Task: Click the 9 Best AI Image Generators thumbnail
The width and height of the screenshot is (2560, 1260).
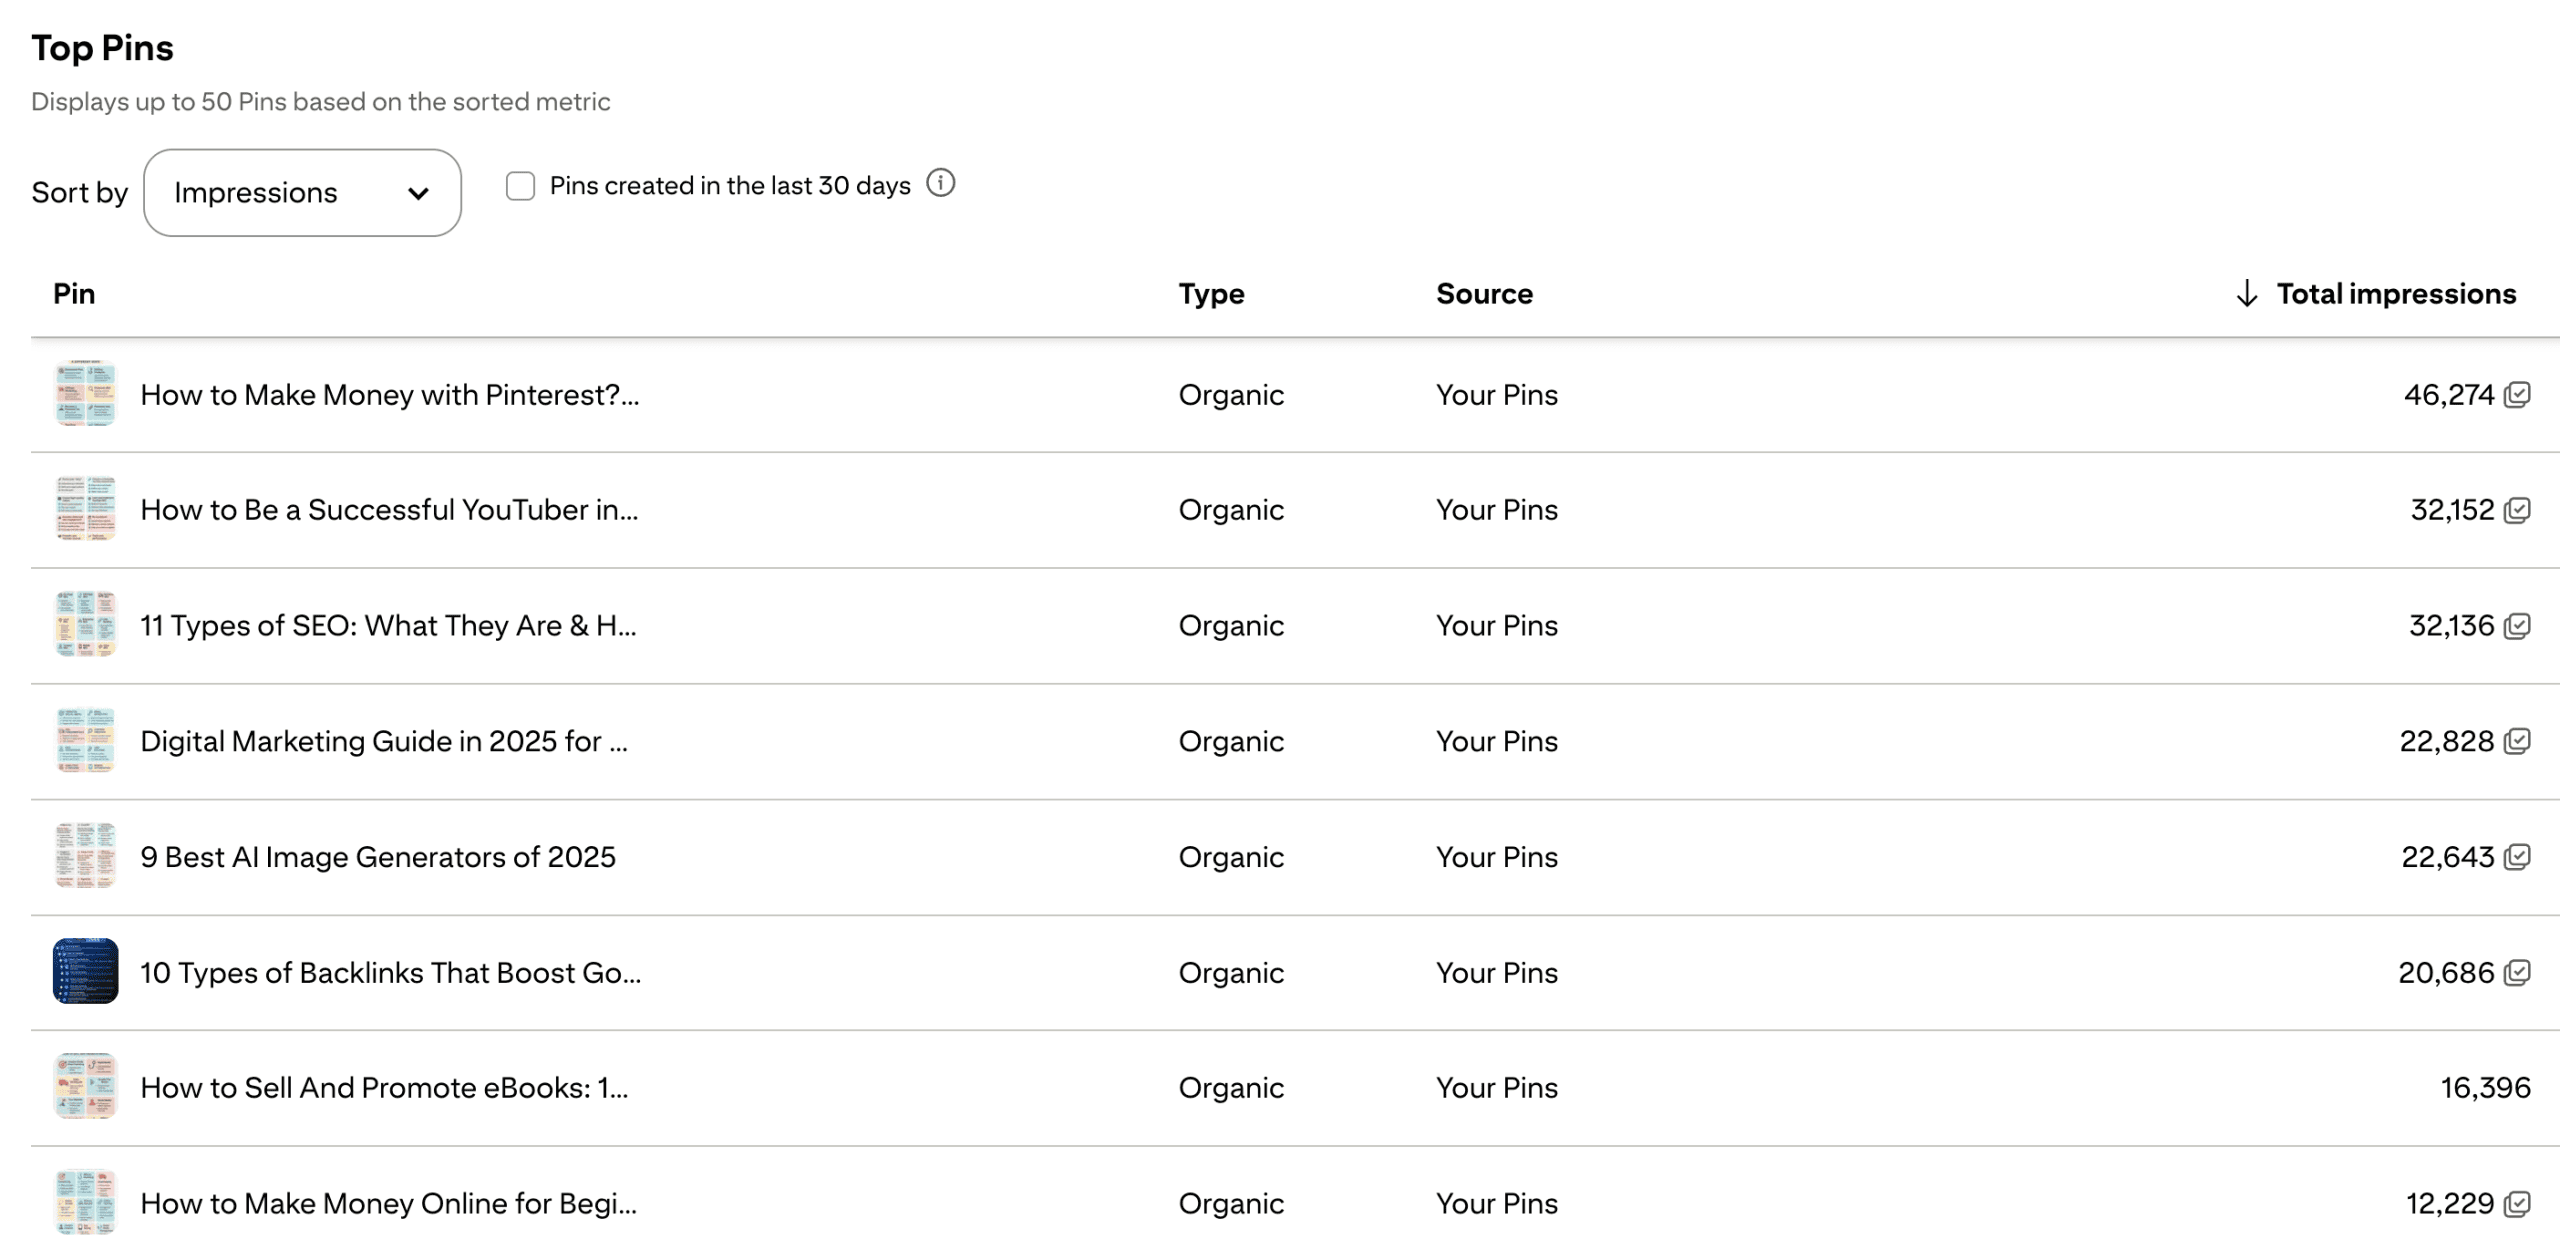Action: pyautogui.click(x=85, y=856)
